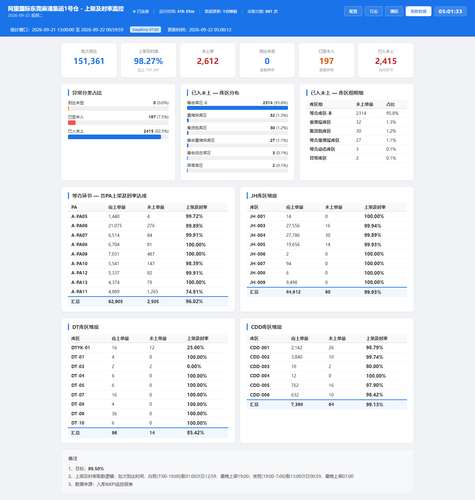The height and width of the screenshot is (500, 475).
Task: Click the PA column header
Action: [x=74, y=207]
